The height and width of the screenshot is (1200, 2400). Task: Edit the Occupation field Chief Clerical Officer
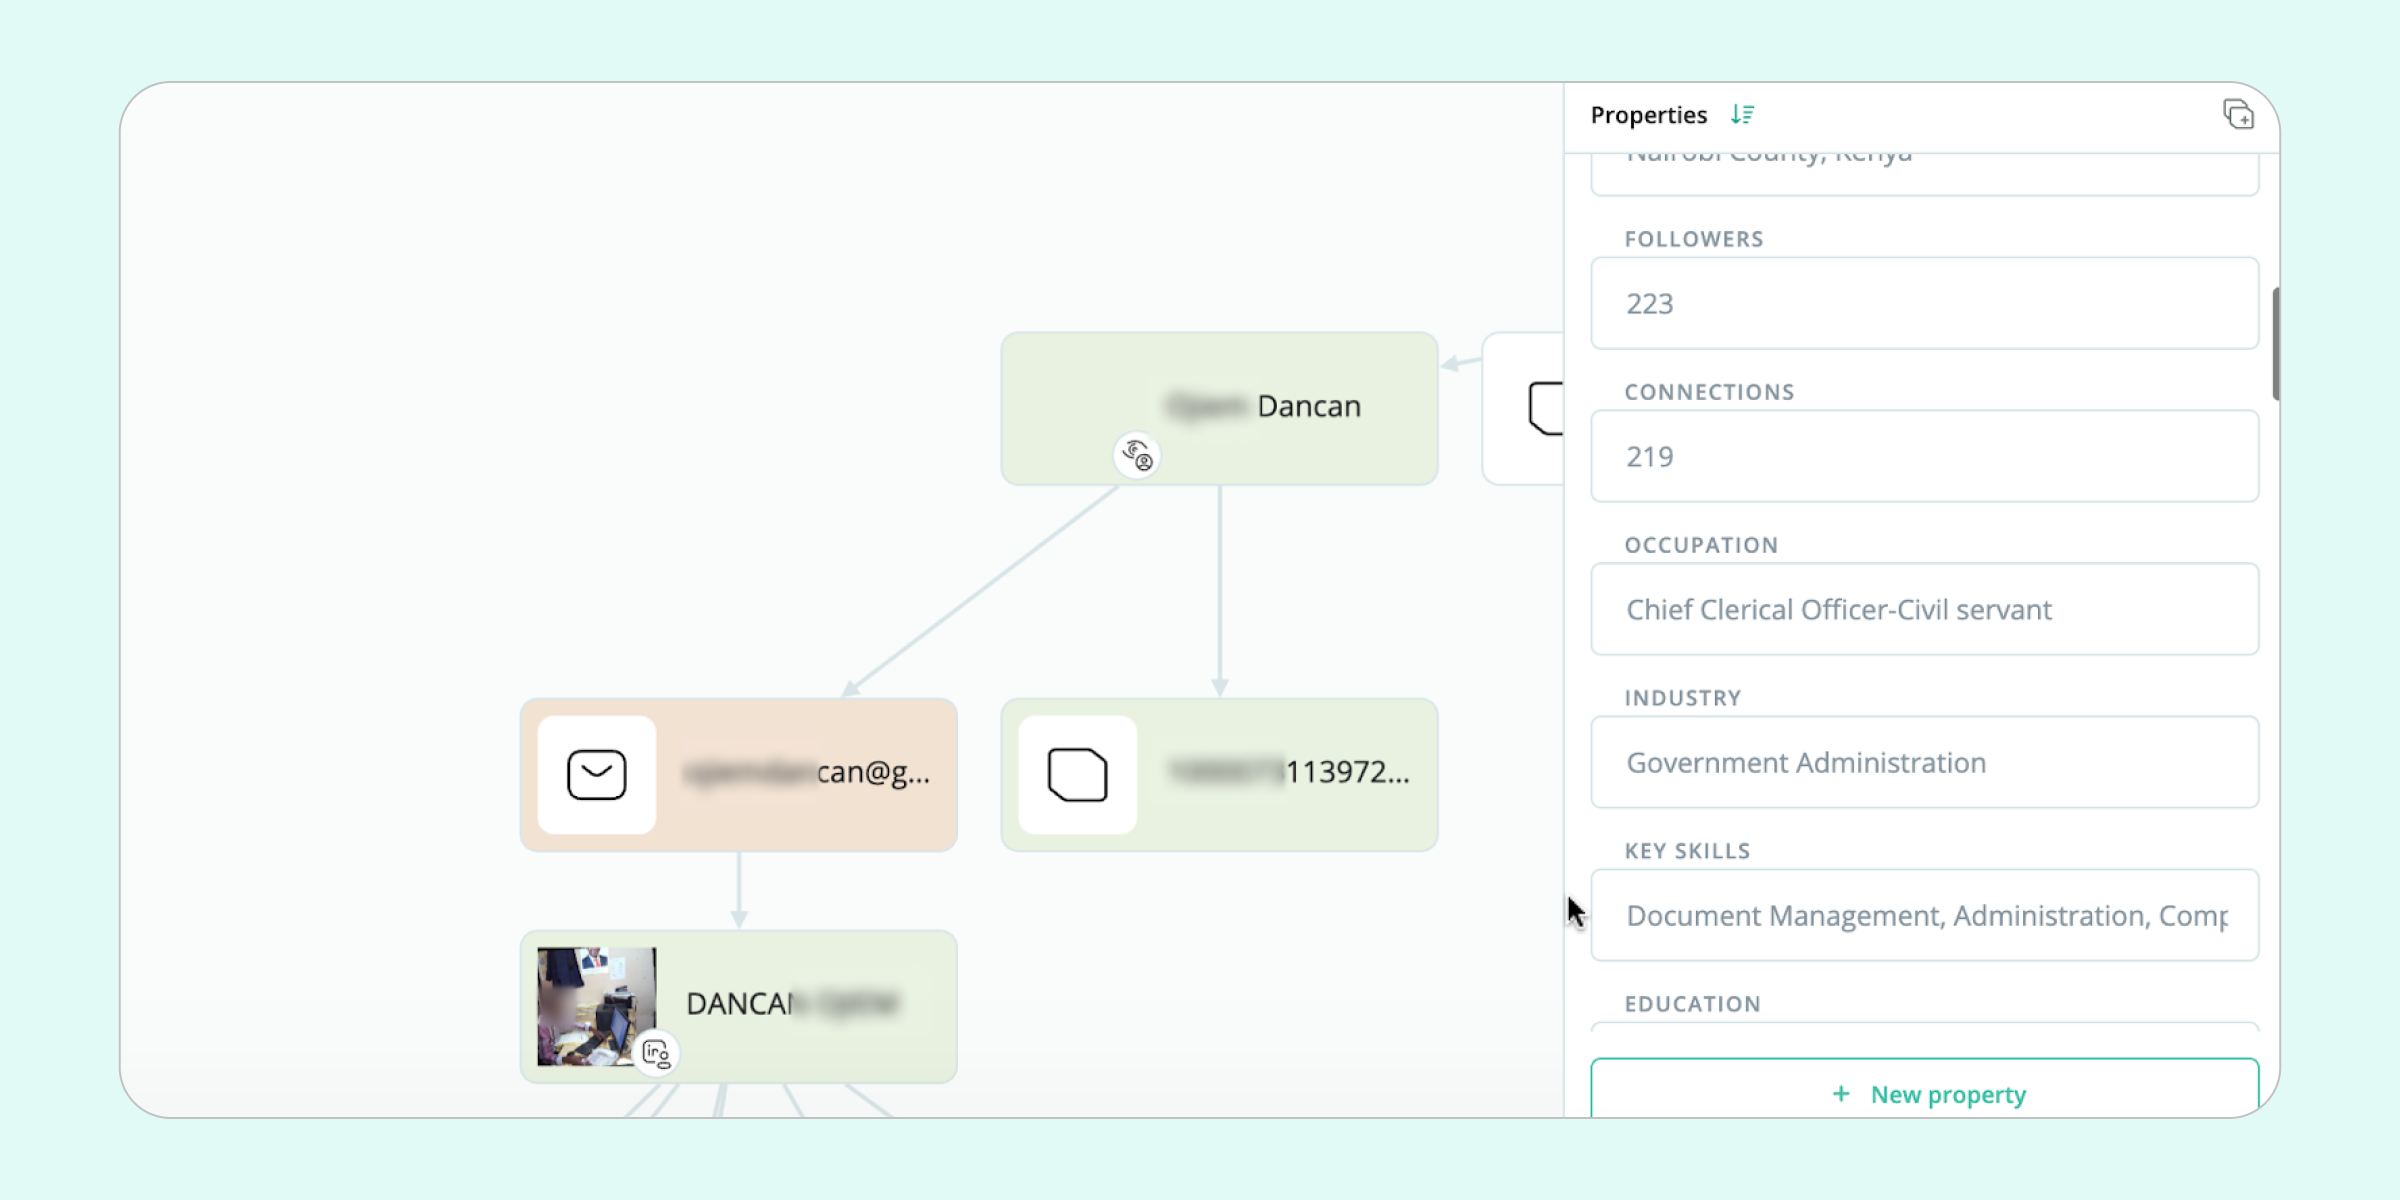click(x=1924, y=609)
